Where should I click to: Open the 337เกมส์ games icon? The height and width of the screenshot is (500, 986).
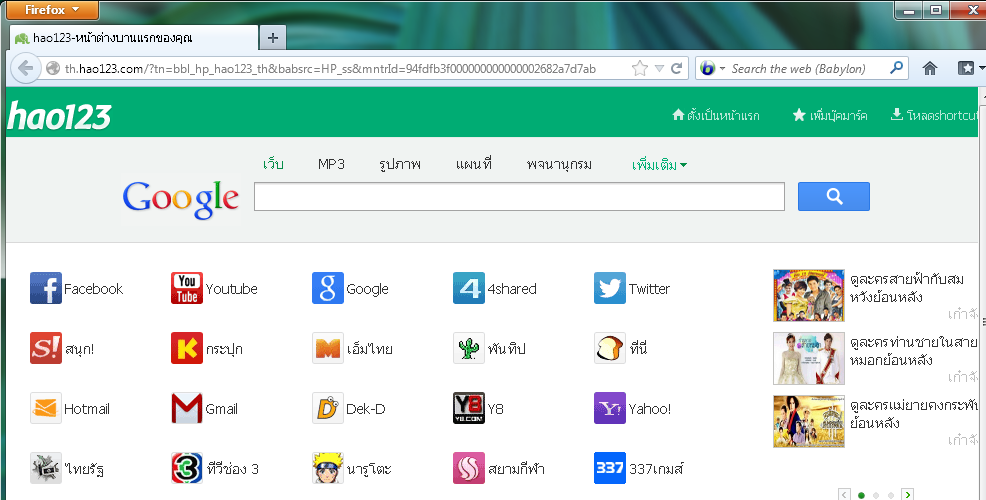[x=609, y=468]
